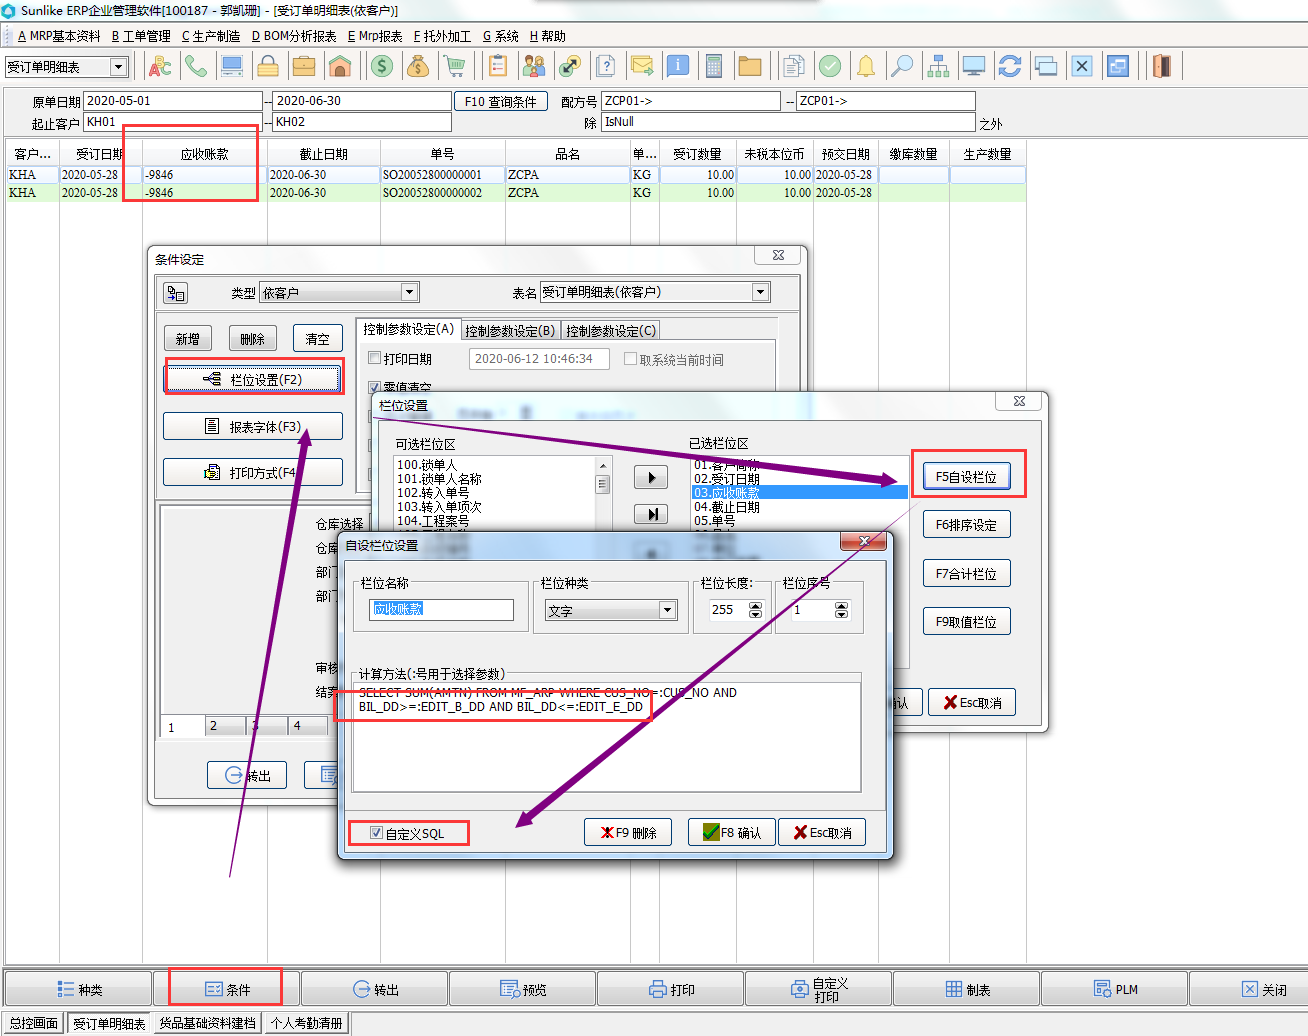Click the monitor display toolbar icon
Screen dimensions: 1308x1036
[974, 67]
